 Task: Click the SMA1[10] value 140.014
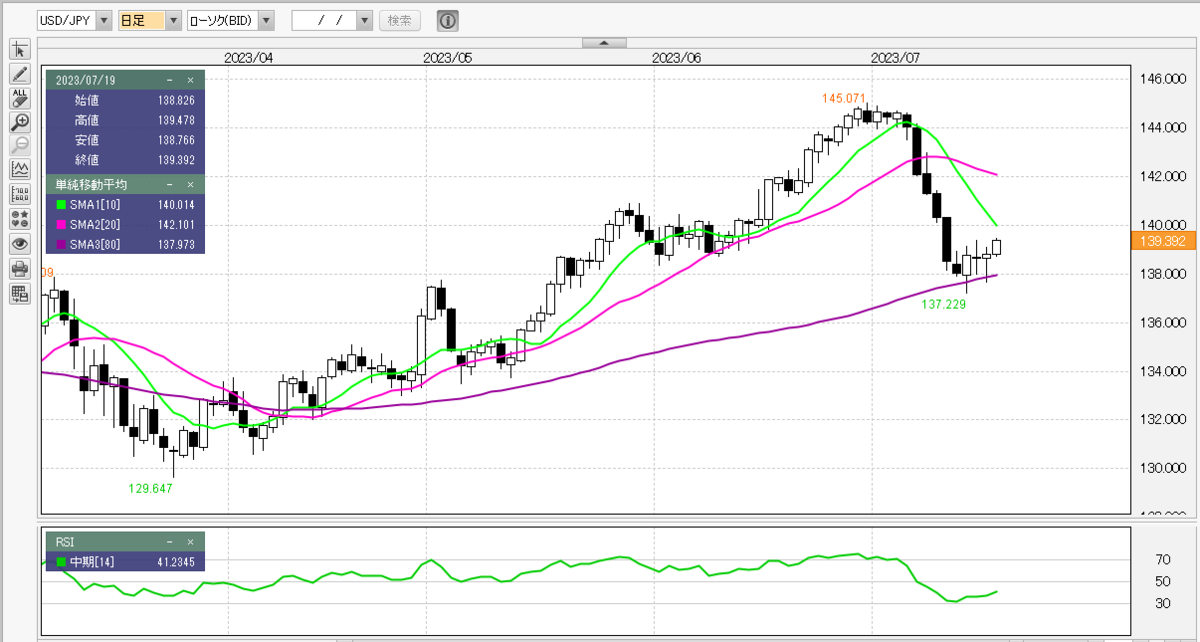[175, 205]
